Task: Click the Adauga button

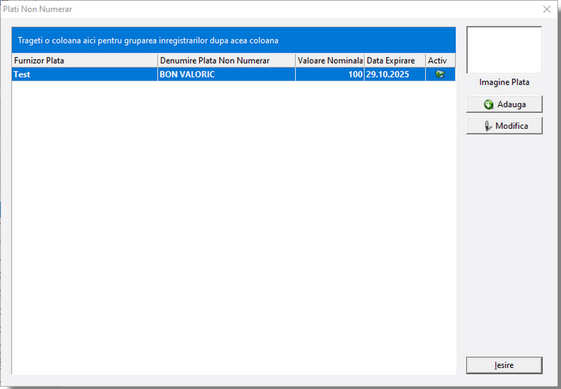Action: pyautogui.click(x=504, y=104)
